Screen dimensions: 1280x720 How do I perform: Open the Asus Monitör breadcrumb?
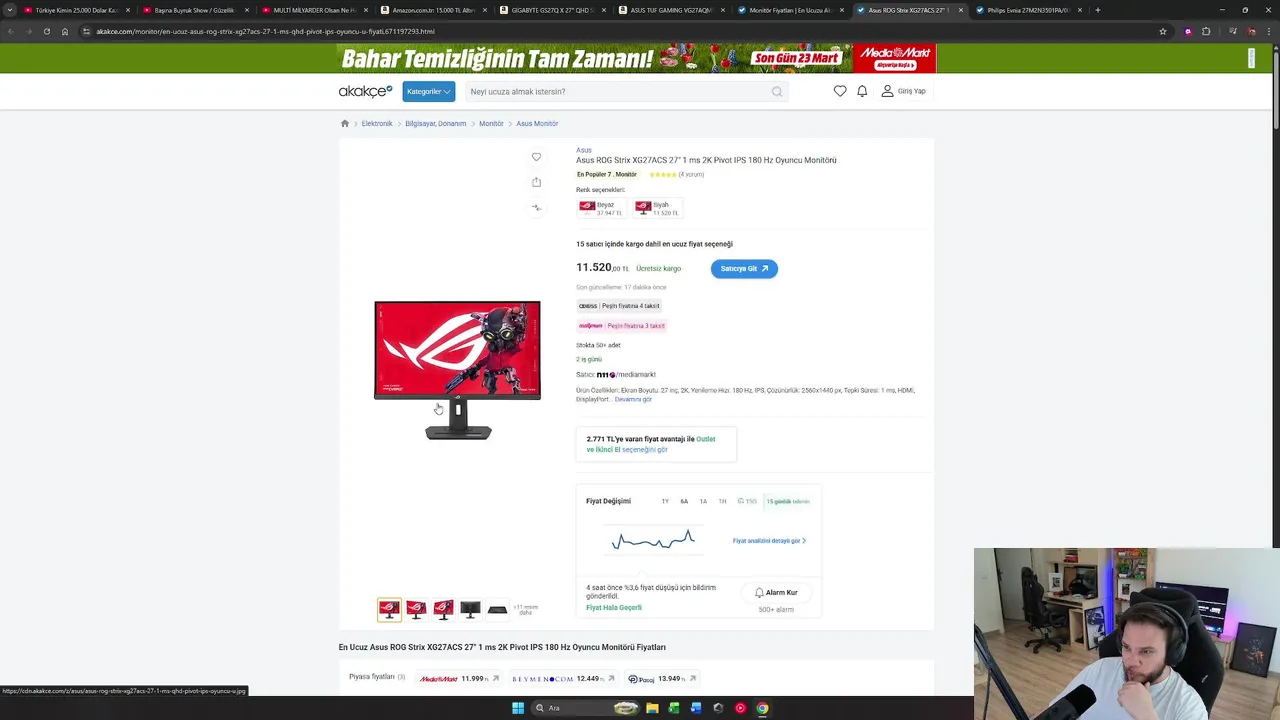click(537, 123)
